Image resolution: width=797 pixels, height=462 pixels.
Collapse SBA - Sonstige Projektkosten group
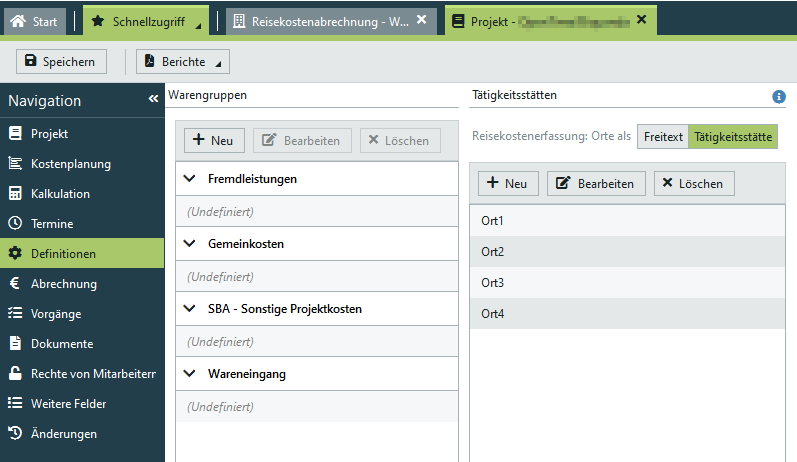pos(191,309)
